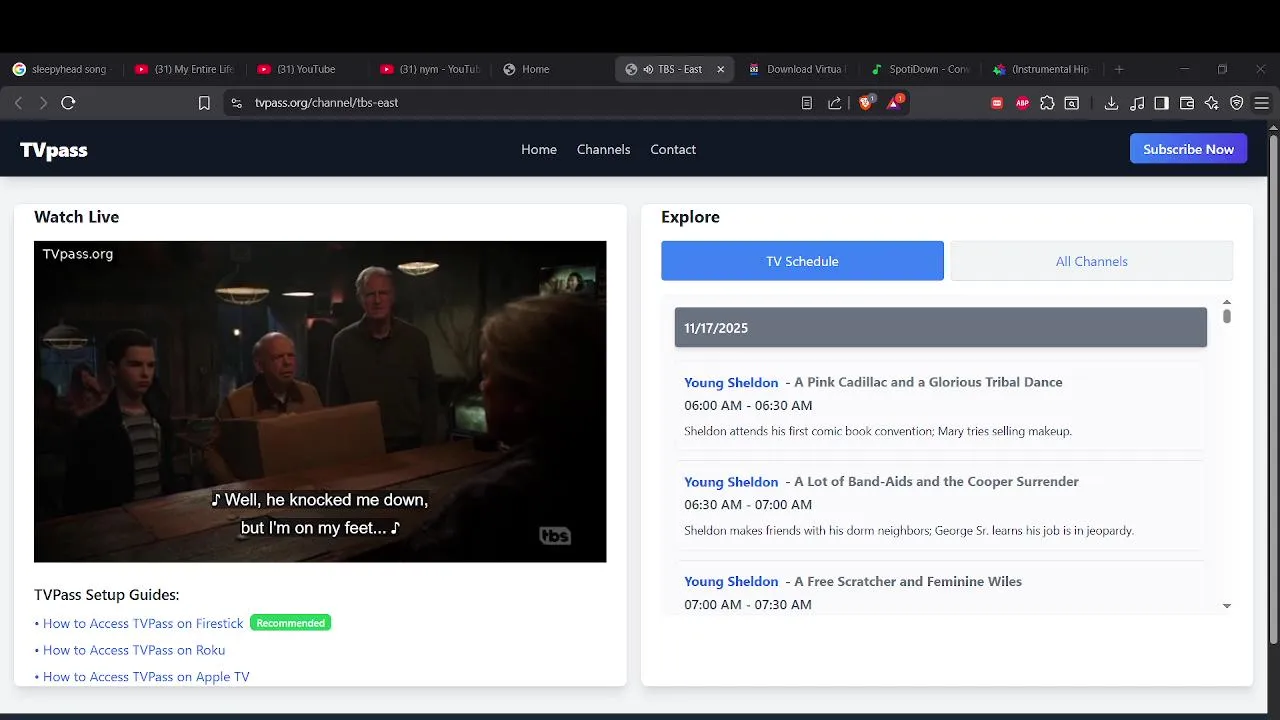Close the TBS - East tab
This screenshot has width=1280, height=720.
(x=720, y=69)
